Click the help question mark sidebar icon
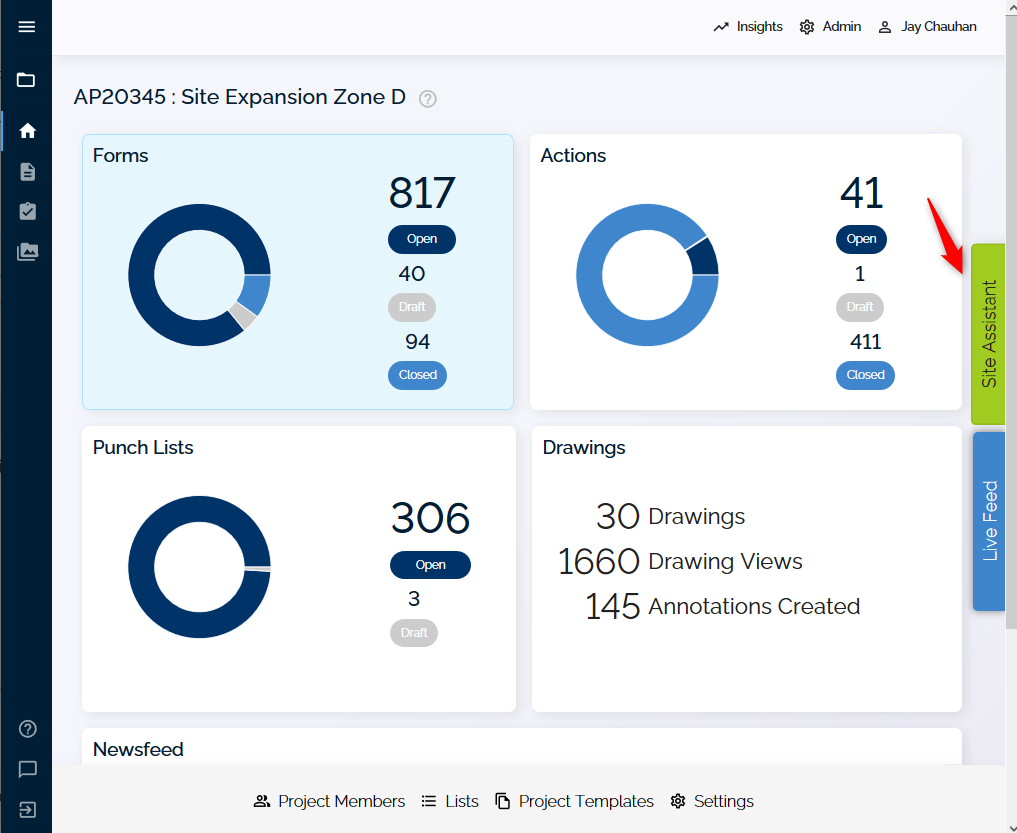This screenshot has width=1017, height=833. tap(27, 729)
